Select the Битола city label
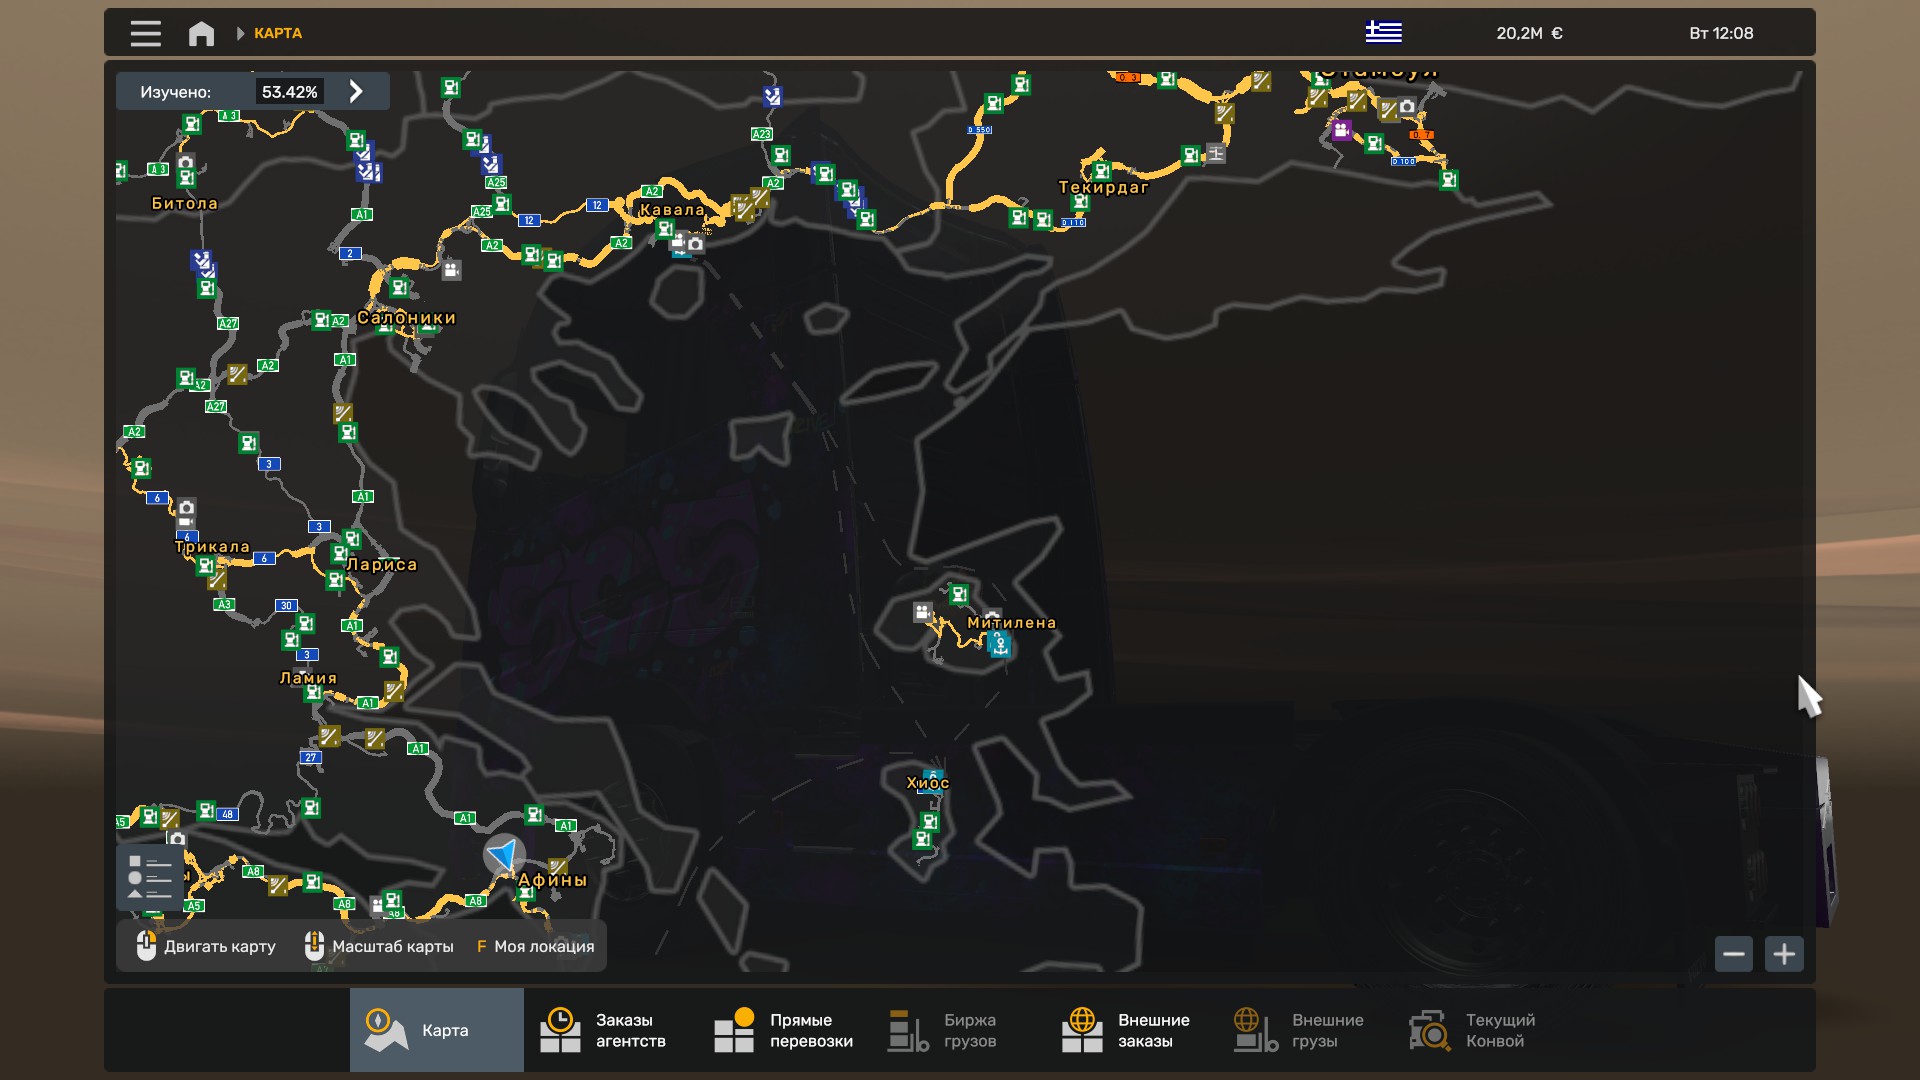This screenshot has height=1080, width=1920. pos(184,203)
